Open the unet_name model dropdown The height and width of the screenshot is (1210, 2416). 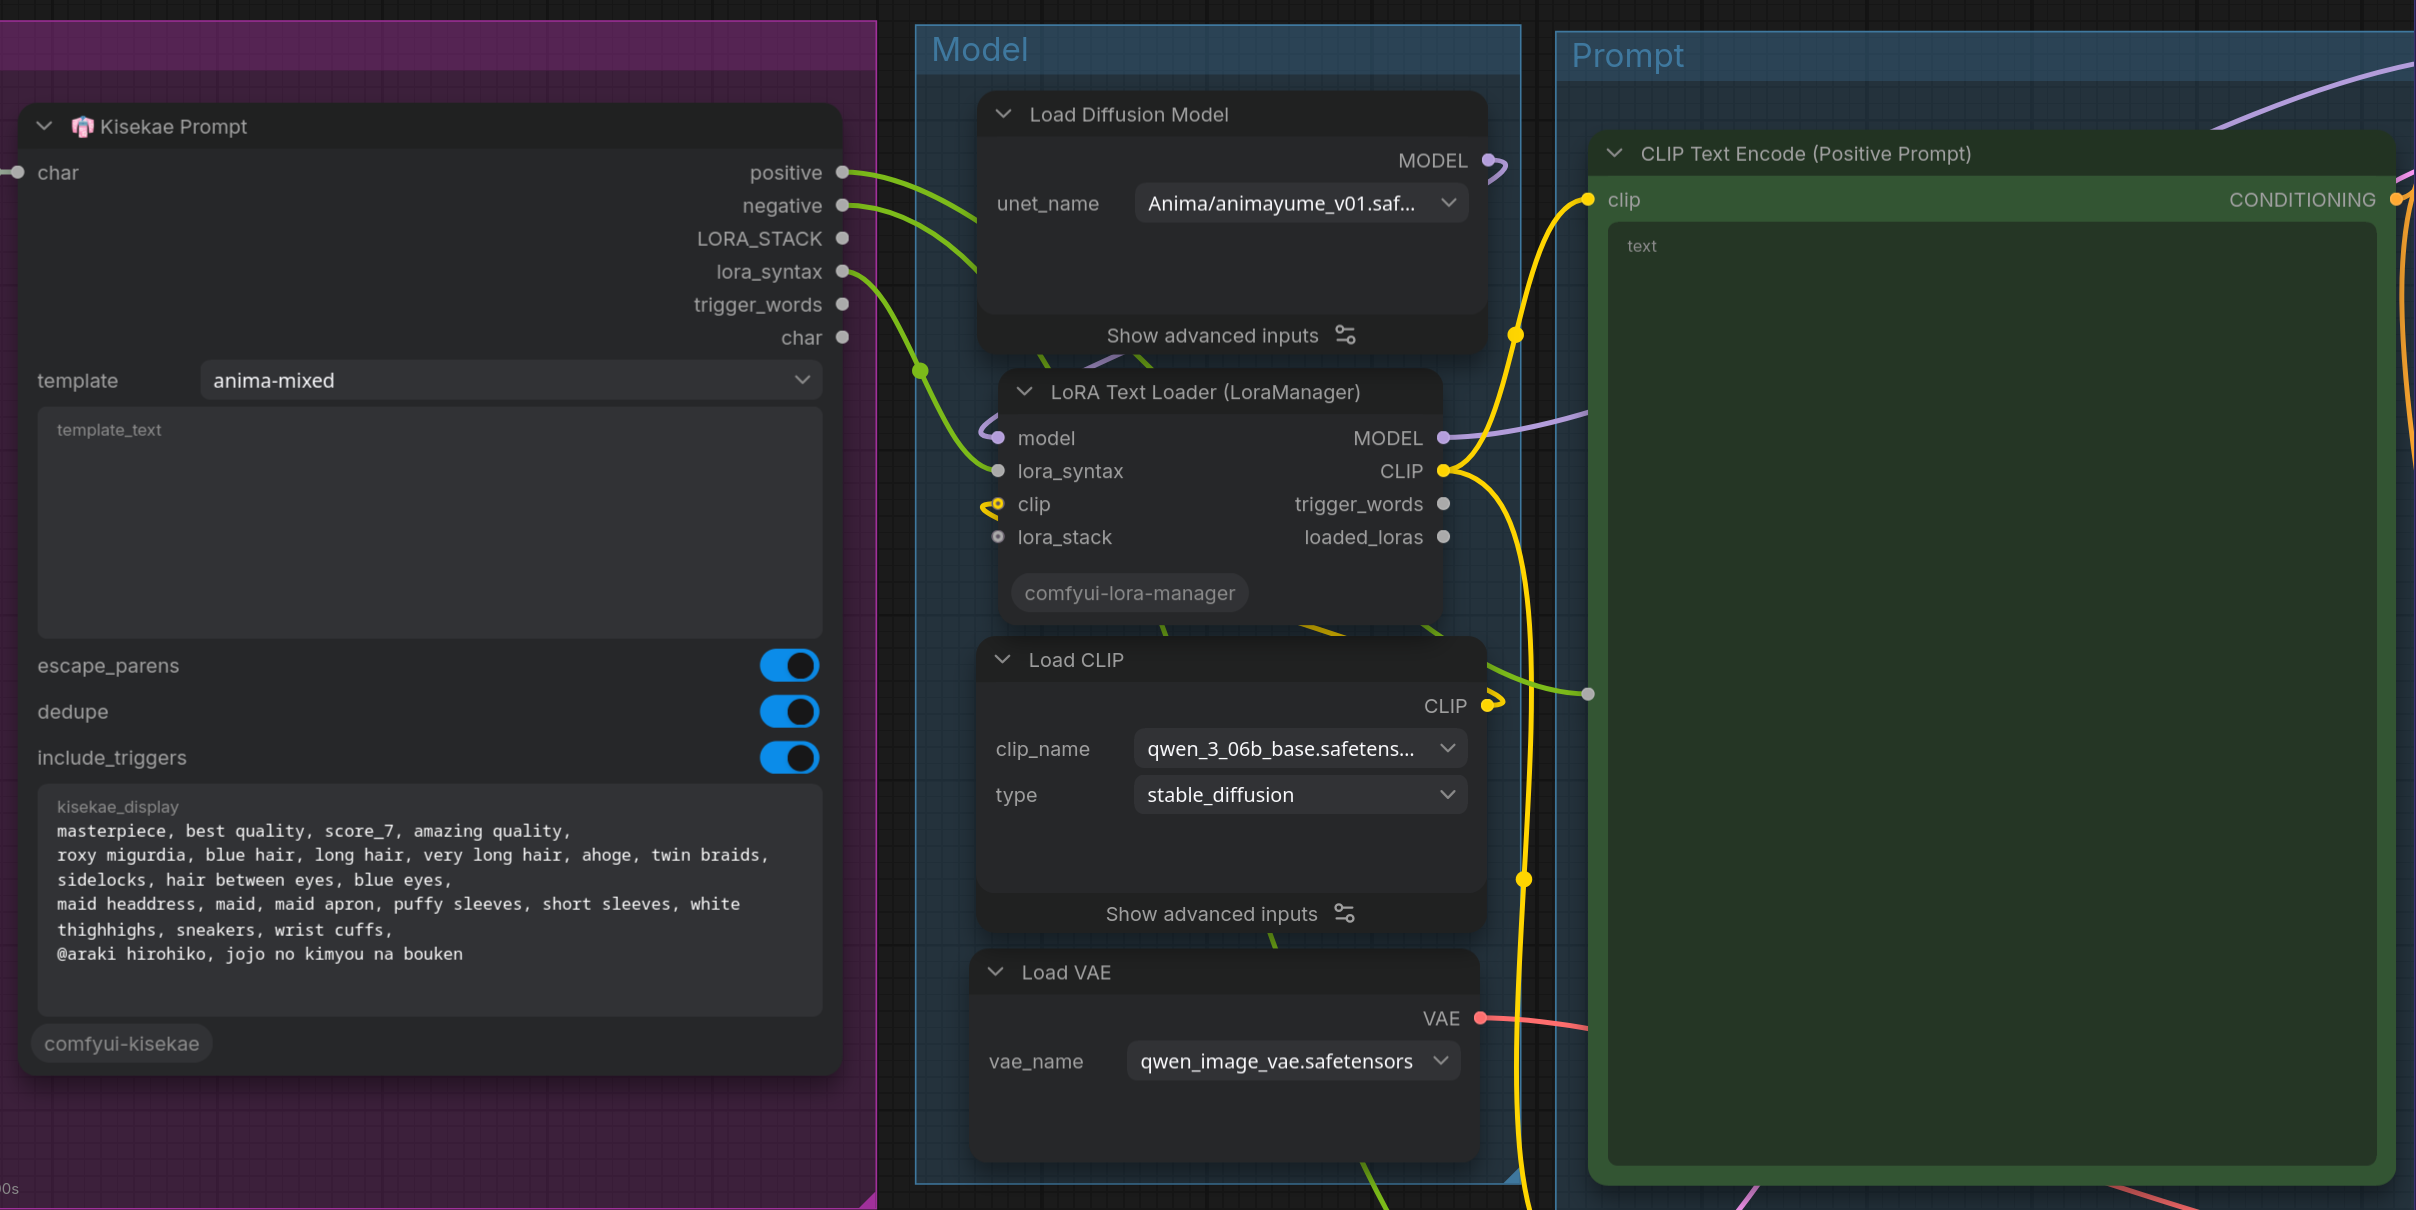pyautogui.click(x=1301, y=203)
